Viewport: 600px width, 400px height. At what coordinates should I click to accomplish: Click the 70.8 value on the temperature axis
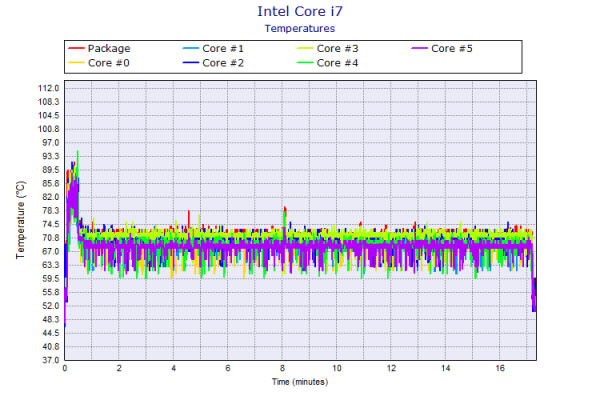coord(50,238)
